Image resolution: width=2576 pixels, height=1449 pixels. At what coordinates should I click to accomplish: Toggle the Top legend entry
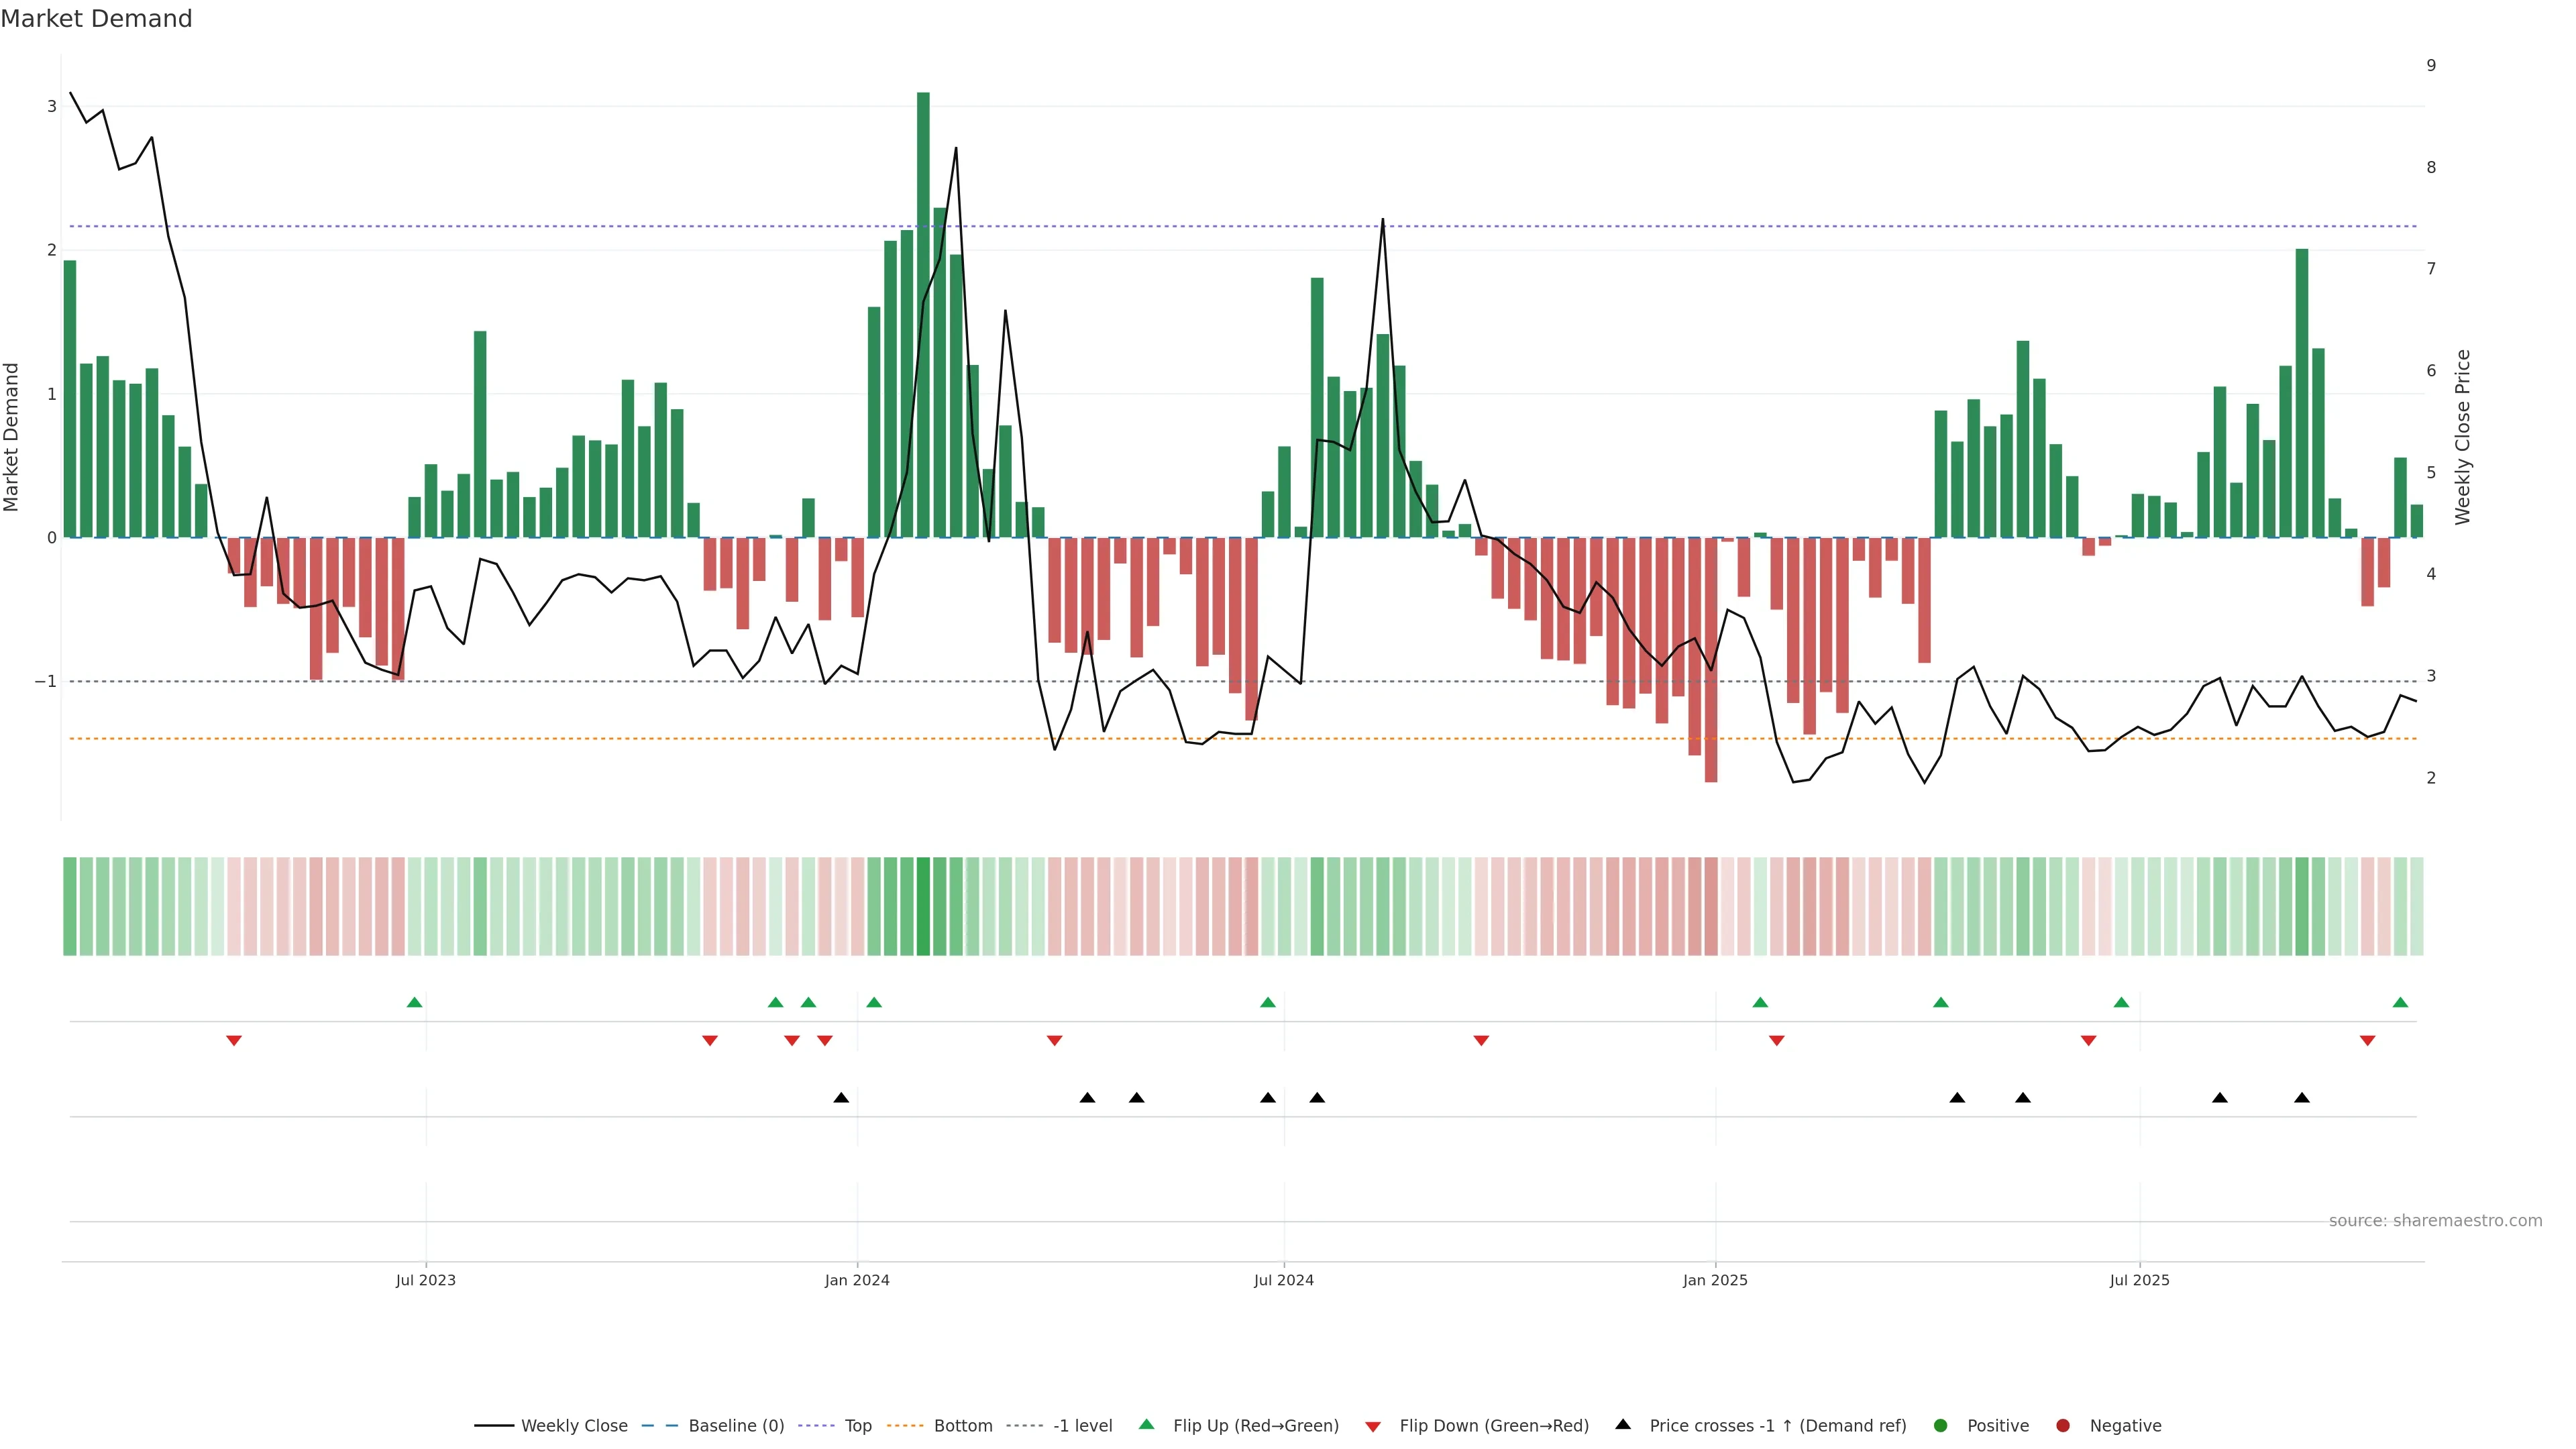coord(857,1426)
